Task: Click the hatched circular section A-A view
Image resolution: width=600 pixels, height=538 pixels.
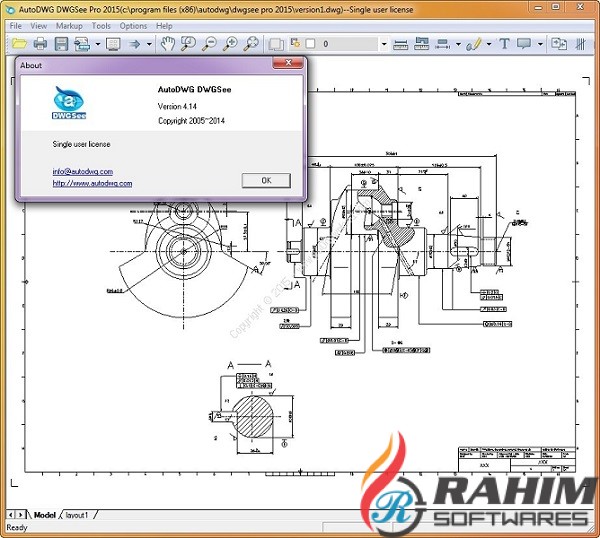Action: click(252, 416)
